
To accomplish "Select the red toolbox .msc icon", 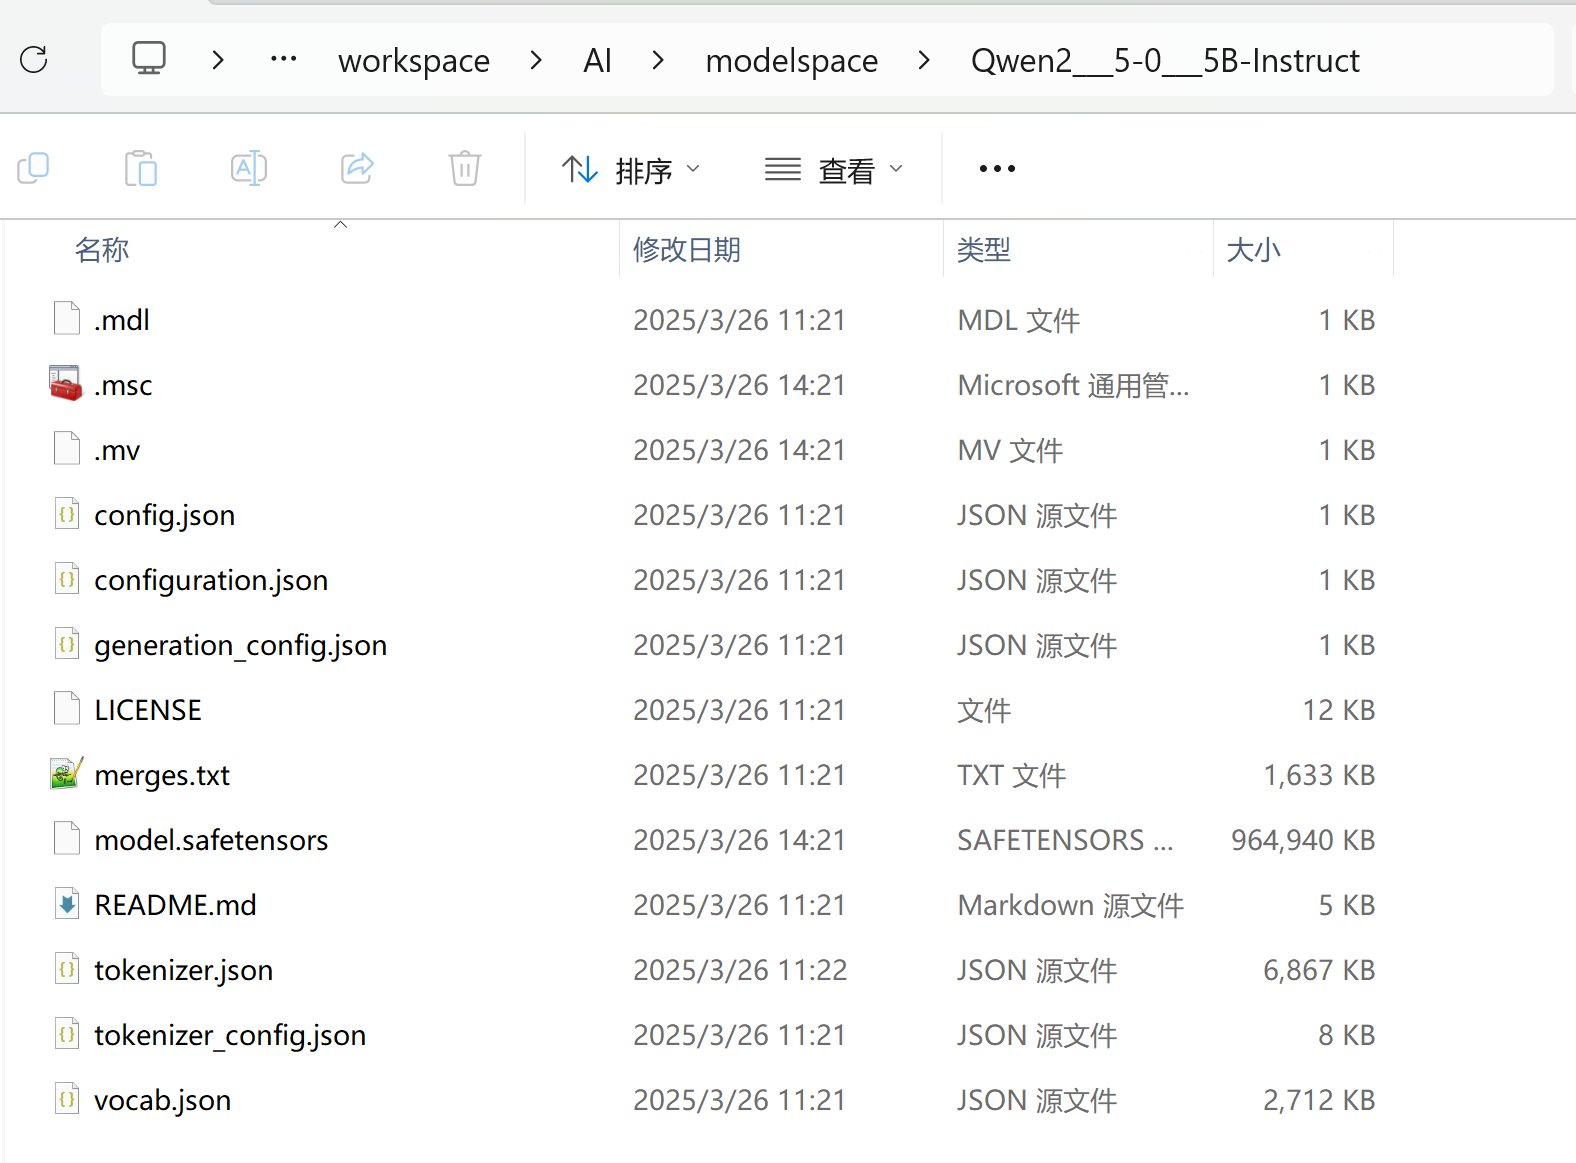I will coord(66,383).
